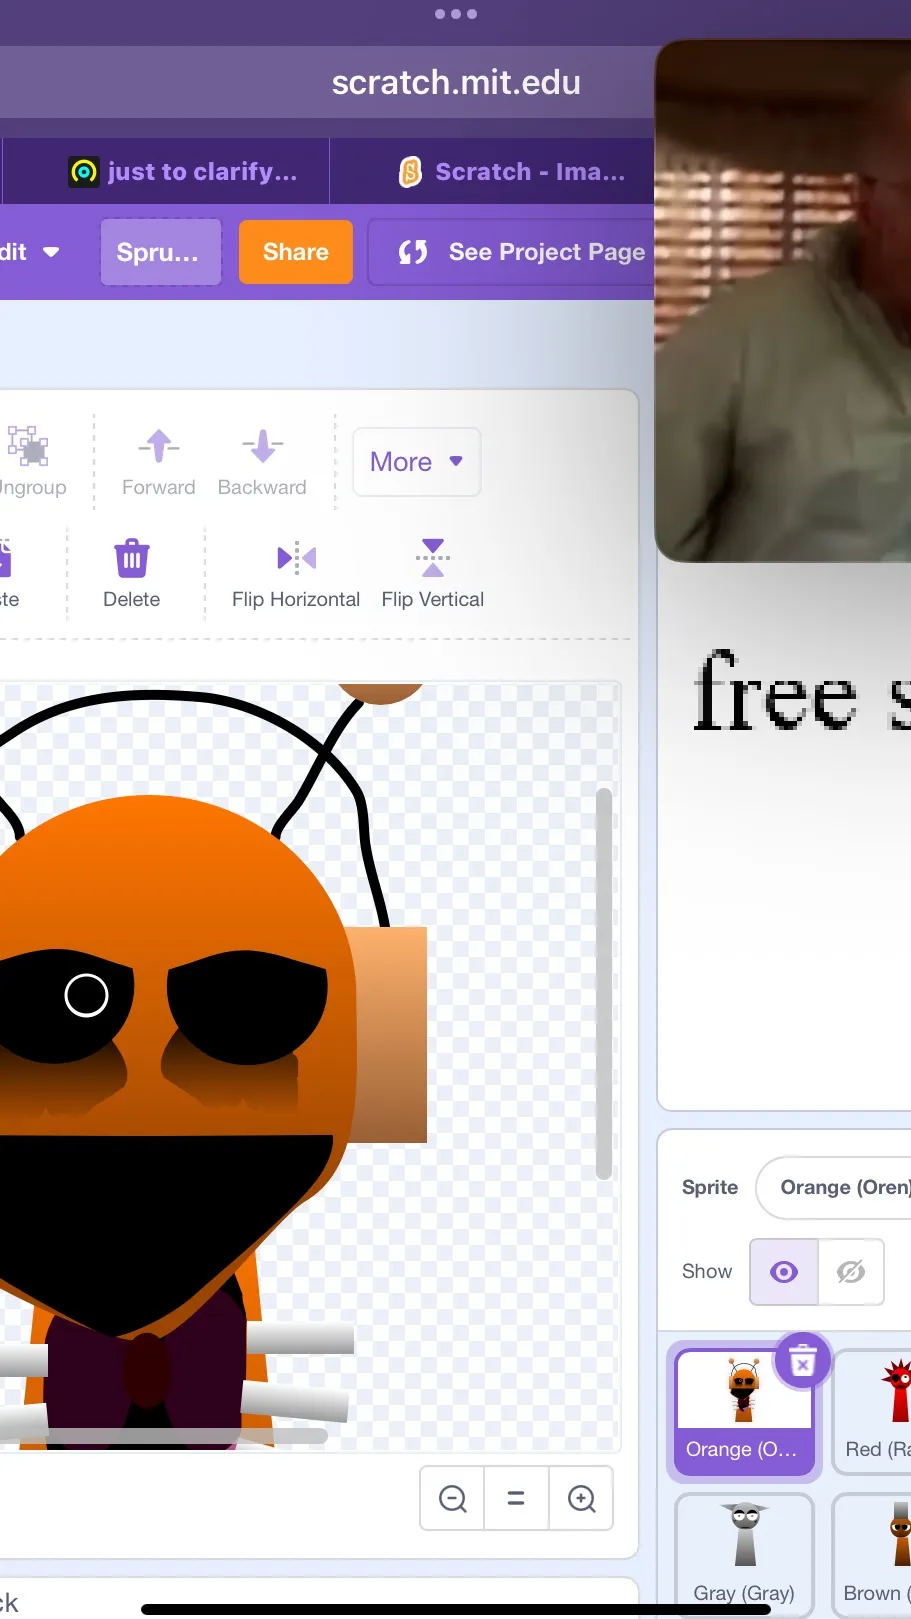The image size is (911, 1619).
Task: Edit the project title field 'Spru...'
Action: click(160, 252)
